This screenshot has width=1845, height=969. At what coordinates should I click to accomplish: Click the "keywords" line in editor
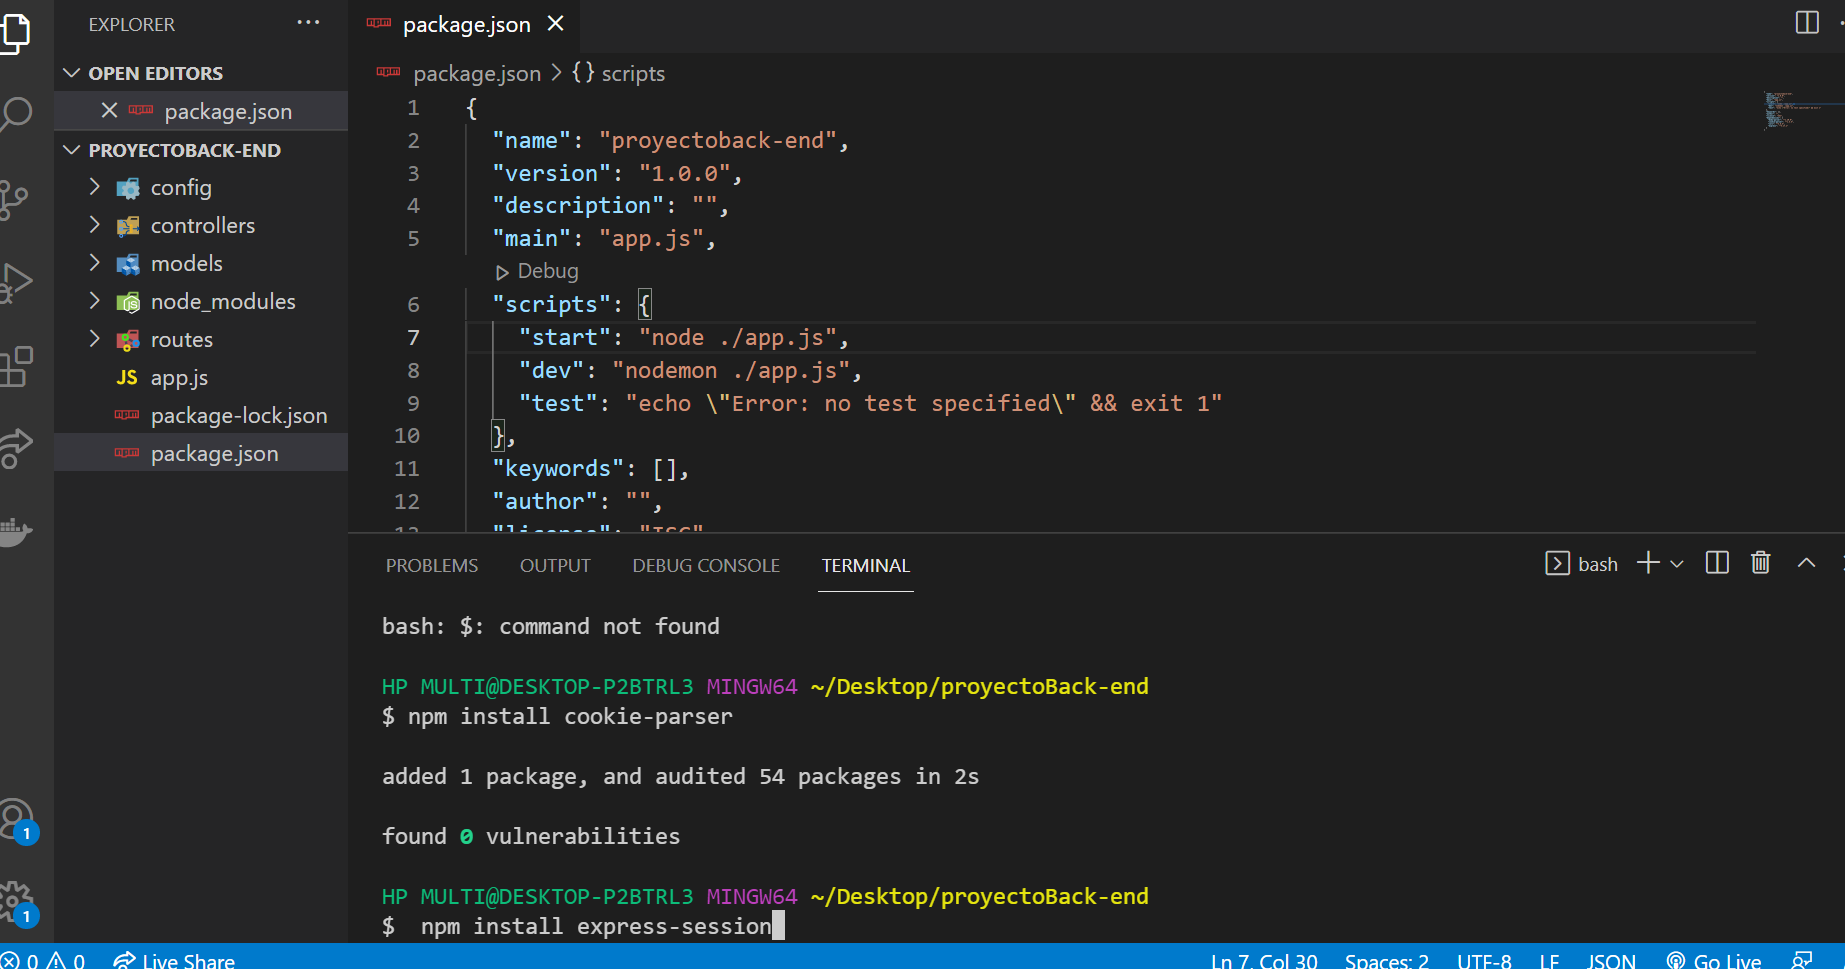pyautogui.click(x=590, y=469)
